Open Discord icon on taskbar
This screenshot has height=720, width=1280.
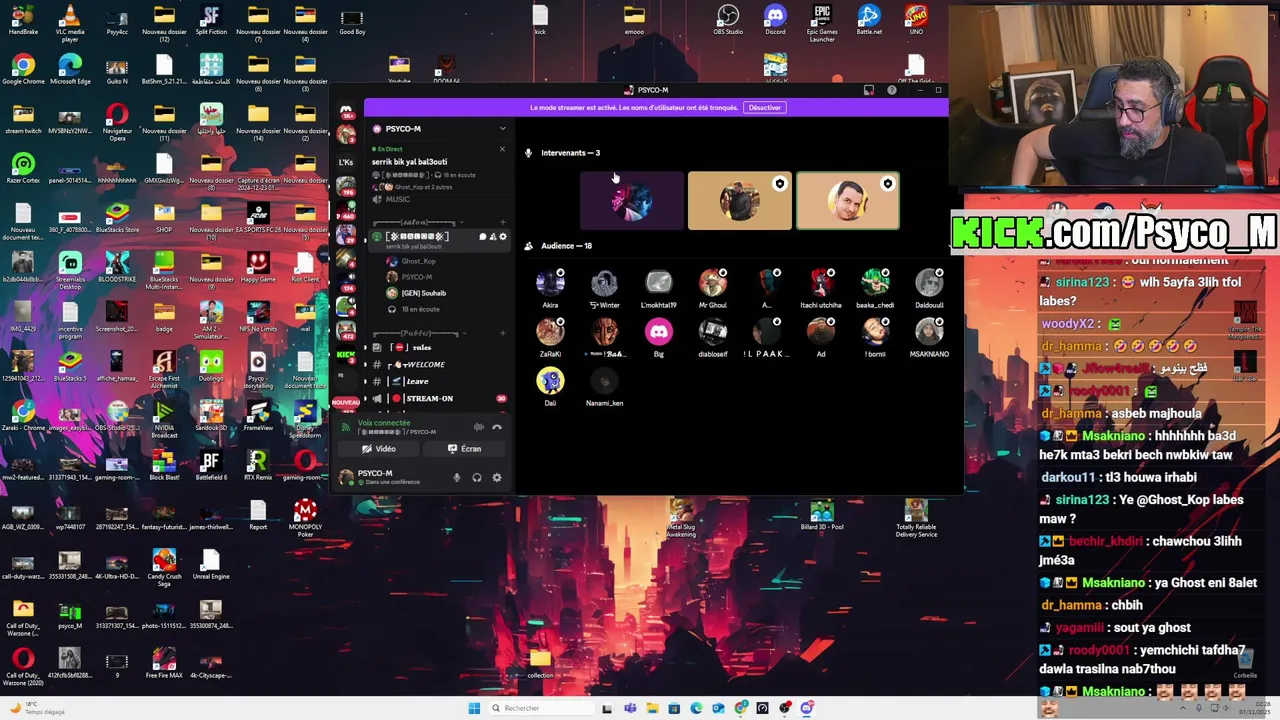click(806, 708)
